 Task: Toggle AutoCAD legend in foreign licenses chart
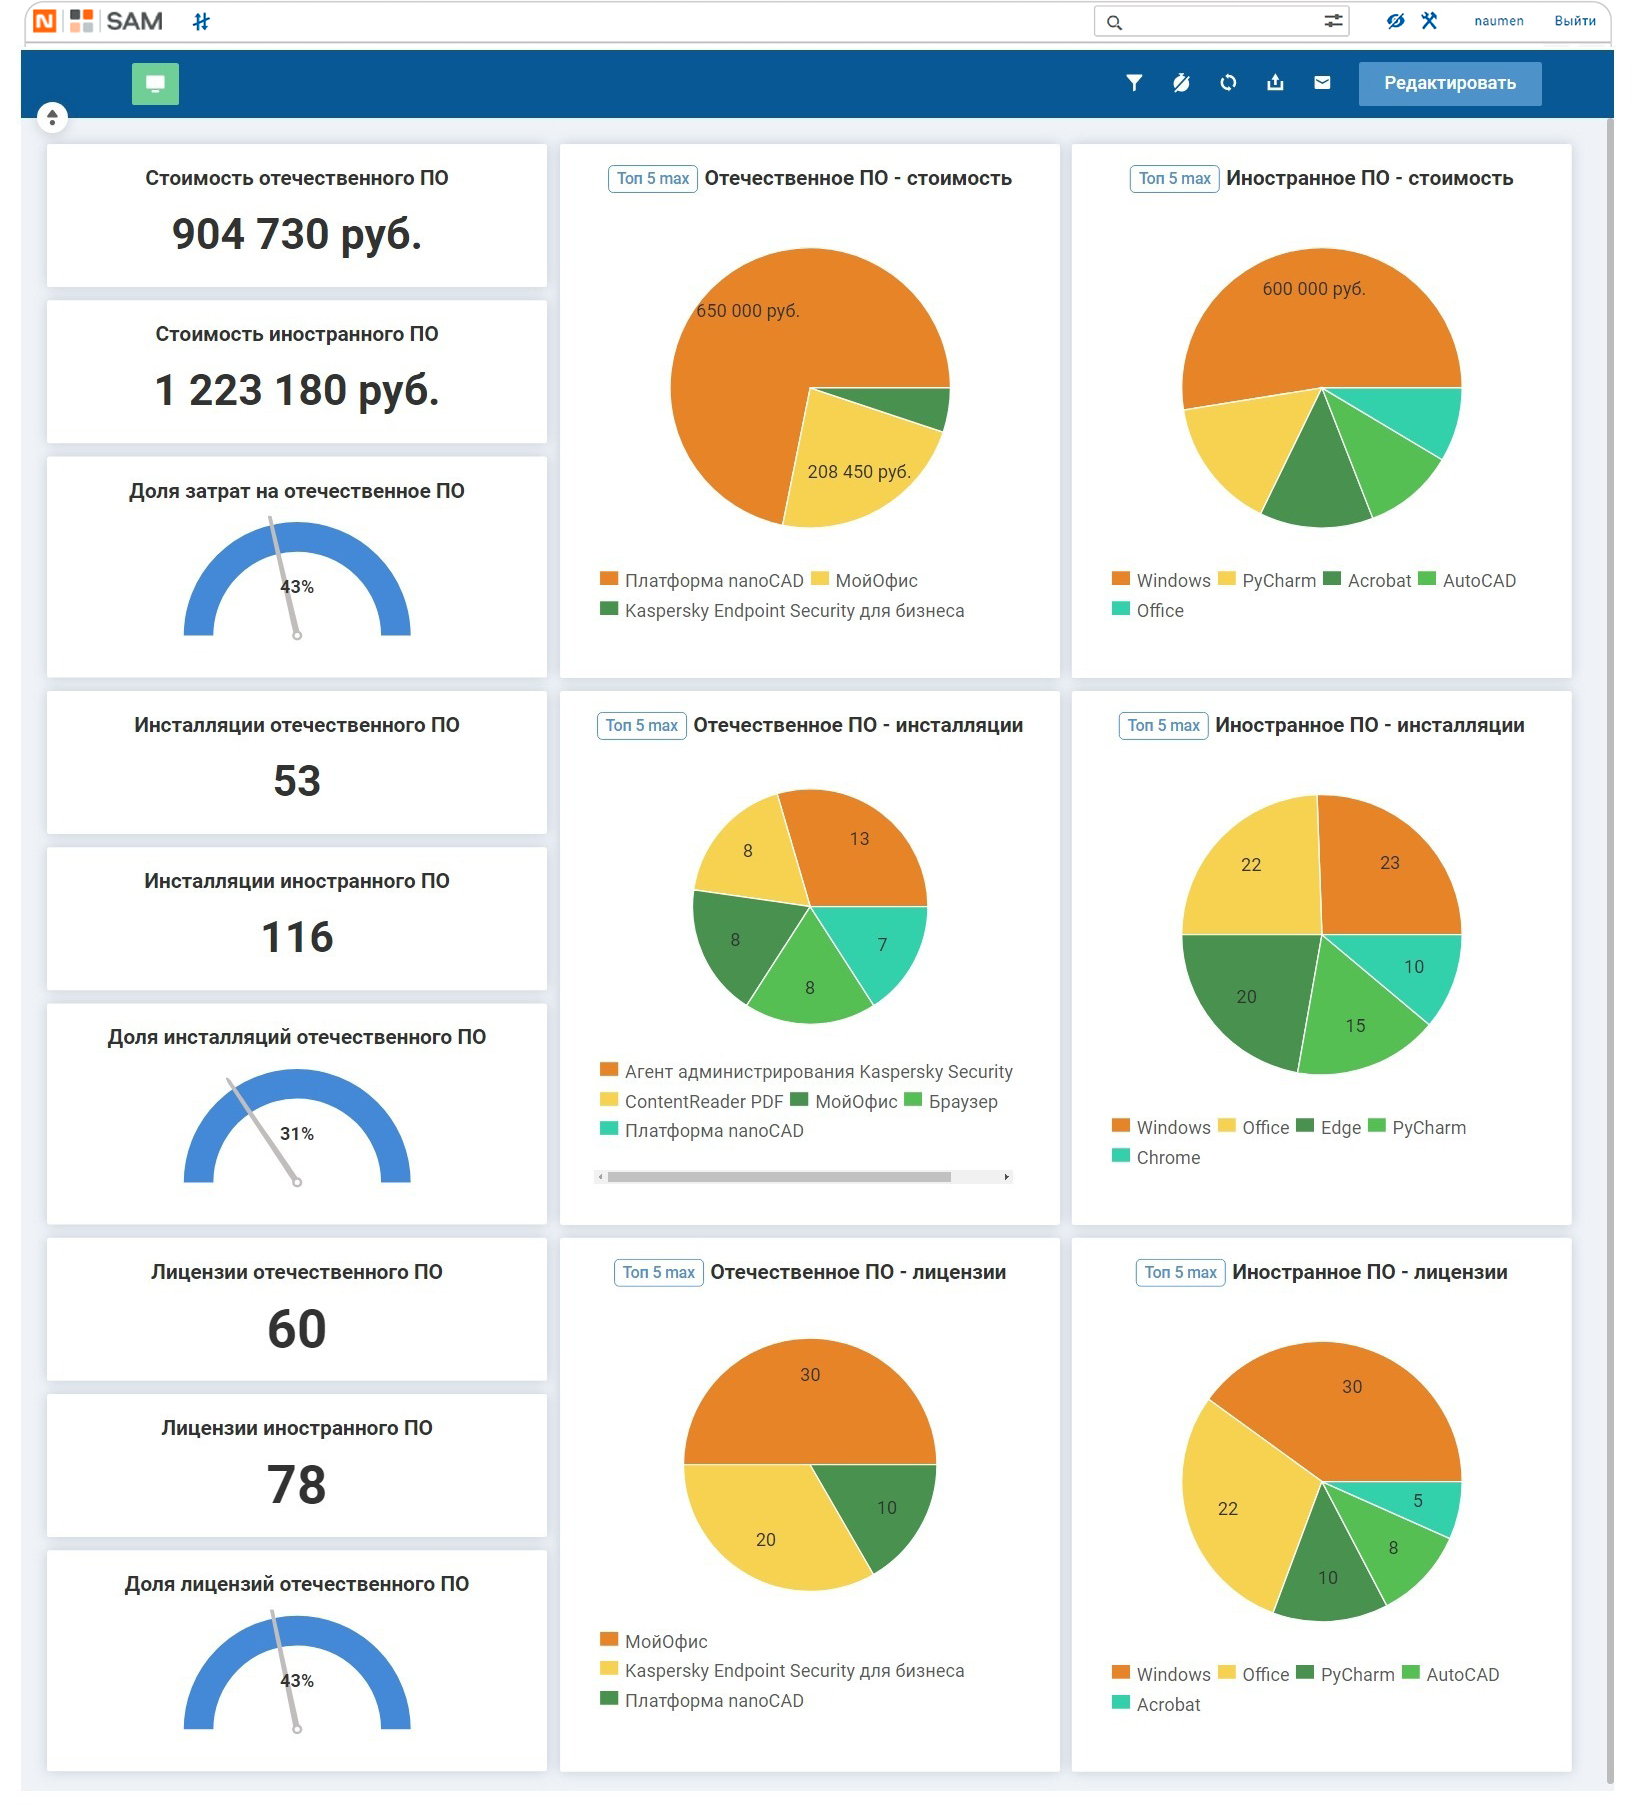[1450, 1675]
